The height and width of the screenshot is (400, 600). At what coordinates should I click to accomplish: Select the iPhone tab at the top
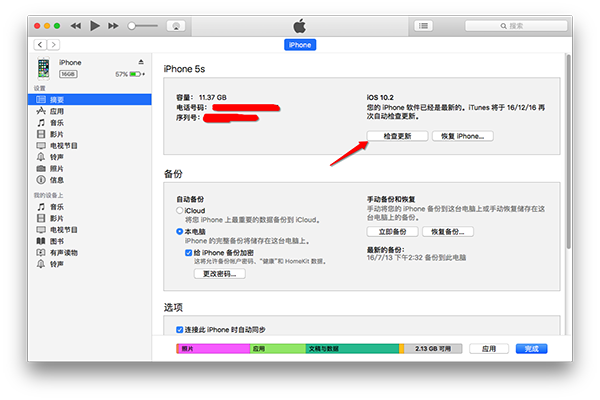coord(300,45)
